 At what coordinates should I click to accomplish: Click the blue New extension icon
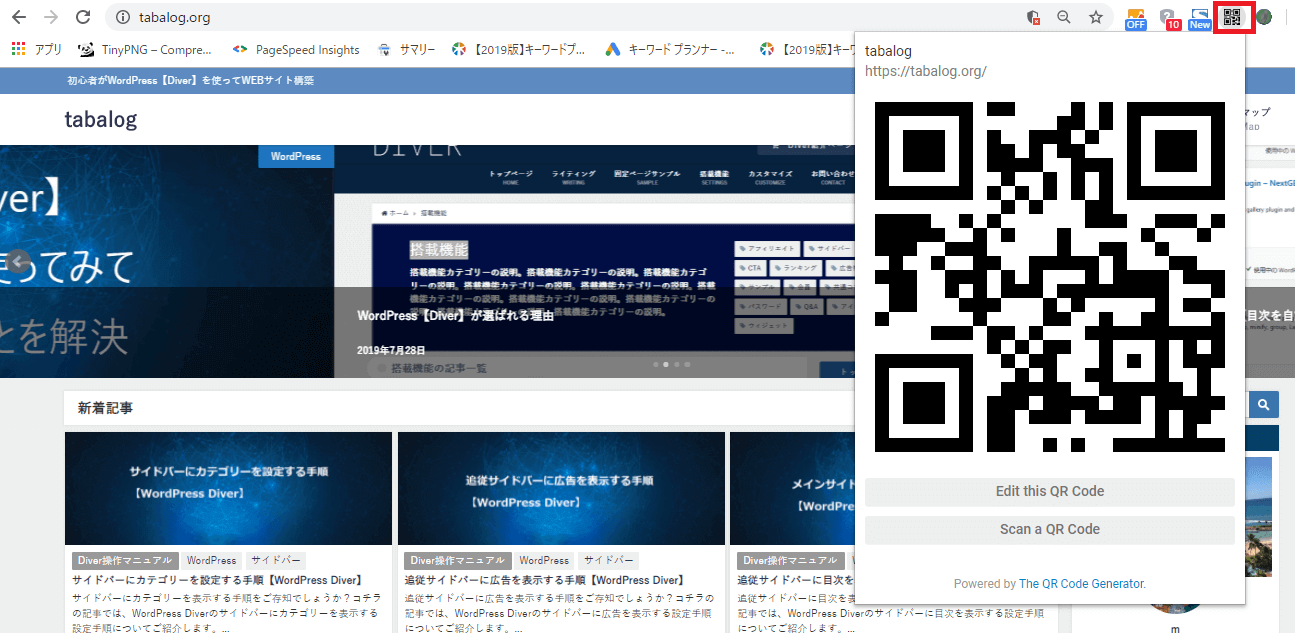(x=1199, y=17)
